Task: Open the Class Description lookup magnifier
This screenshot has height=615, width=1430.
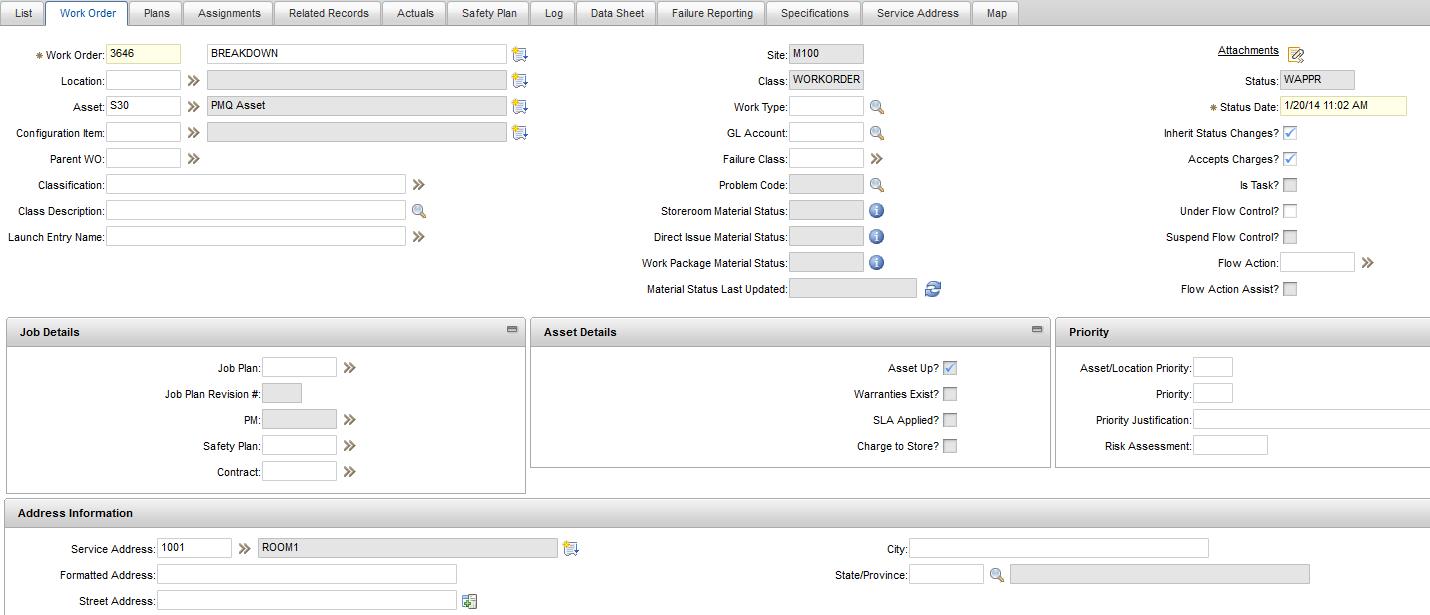Action: (418, 210)
